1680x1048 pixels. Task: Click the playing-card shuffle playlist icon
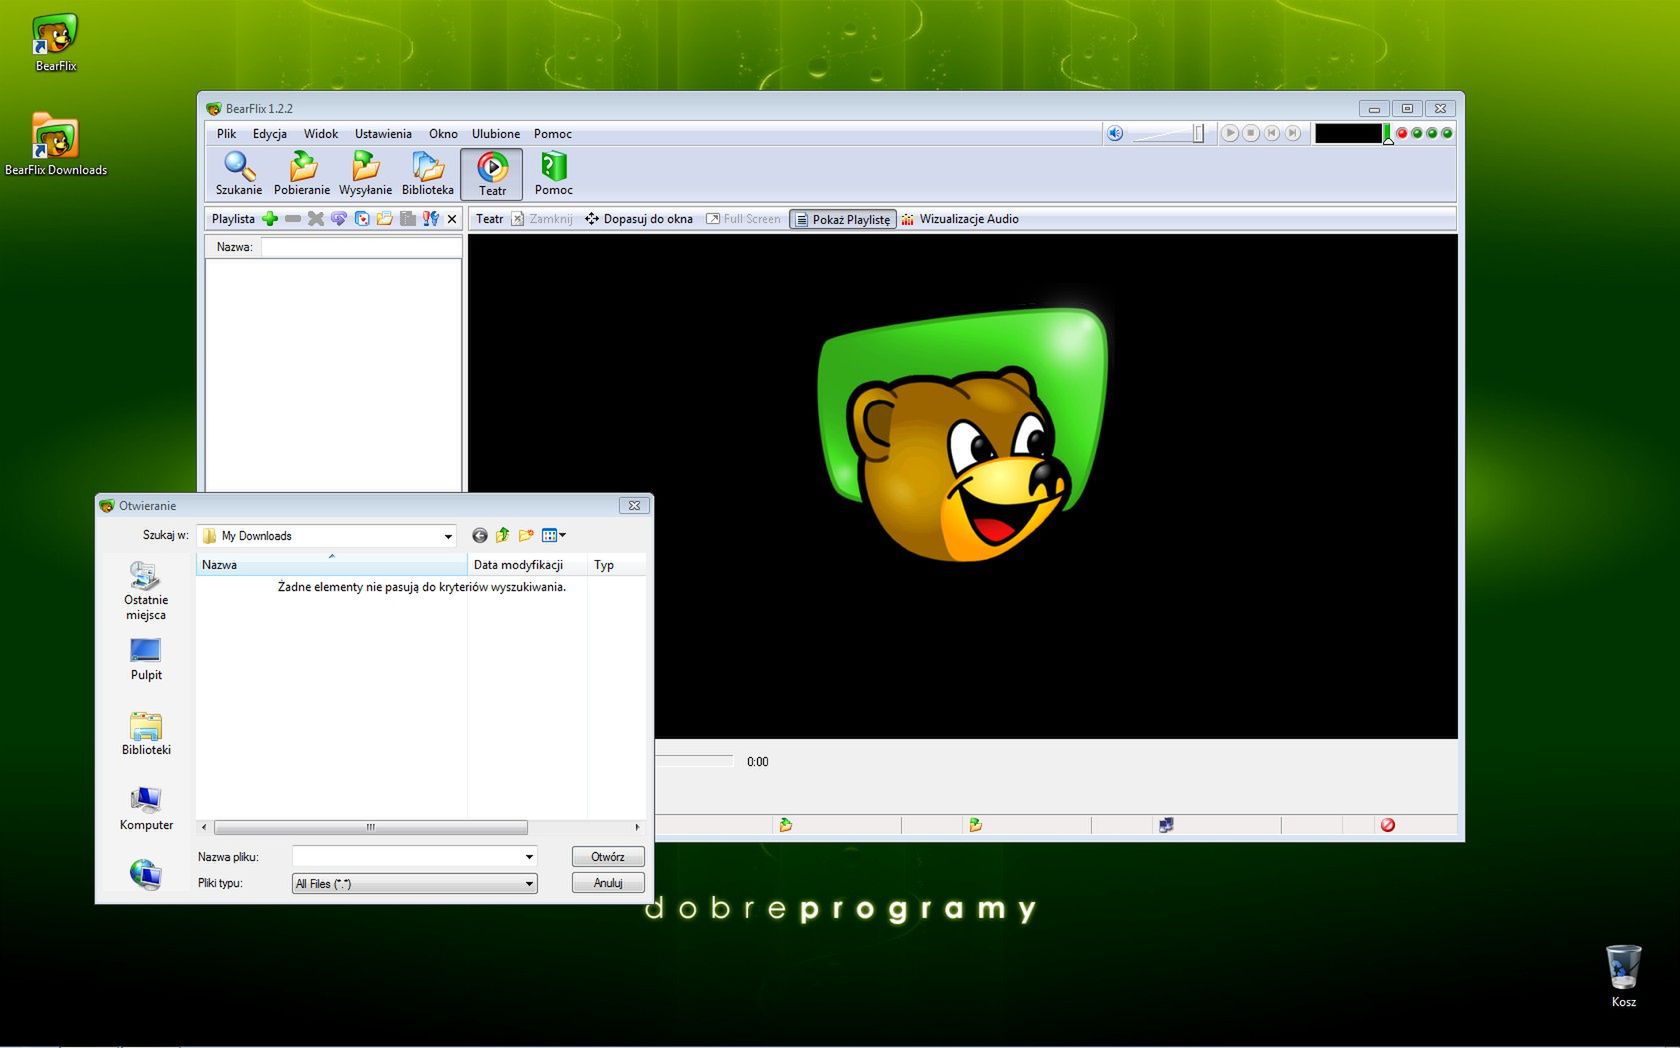click(x=362, y=219)
